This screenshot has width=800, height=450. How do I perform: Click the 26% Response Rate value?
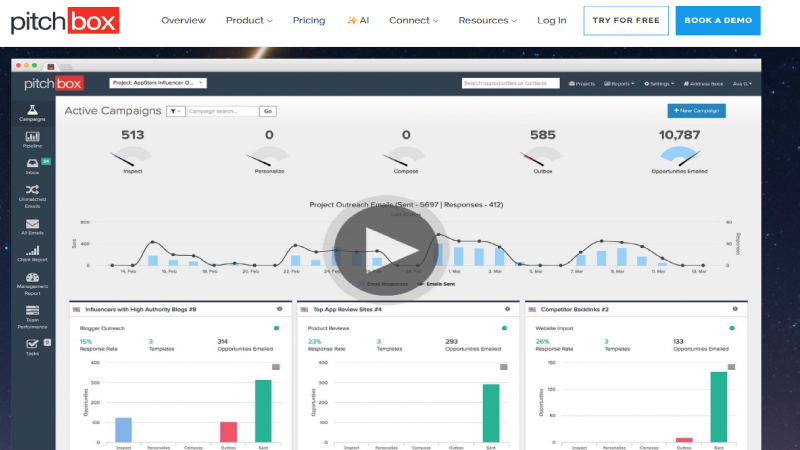542,341
